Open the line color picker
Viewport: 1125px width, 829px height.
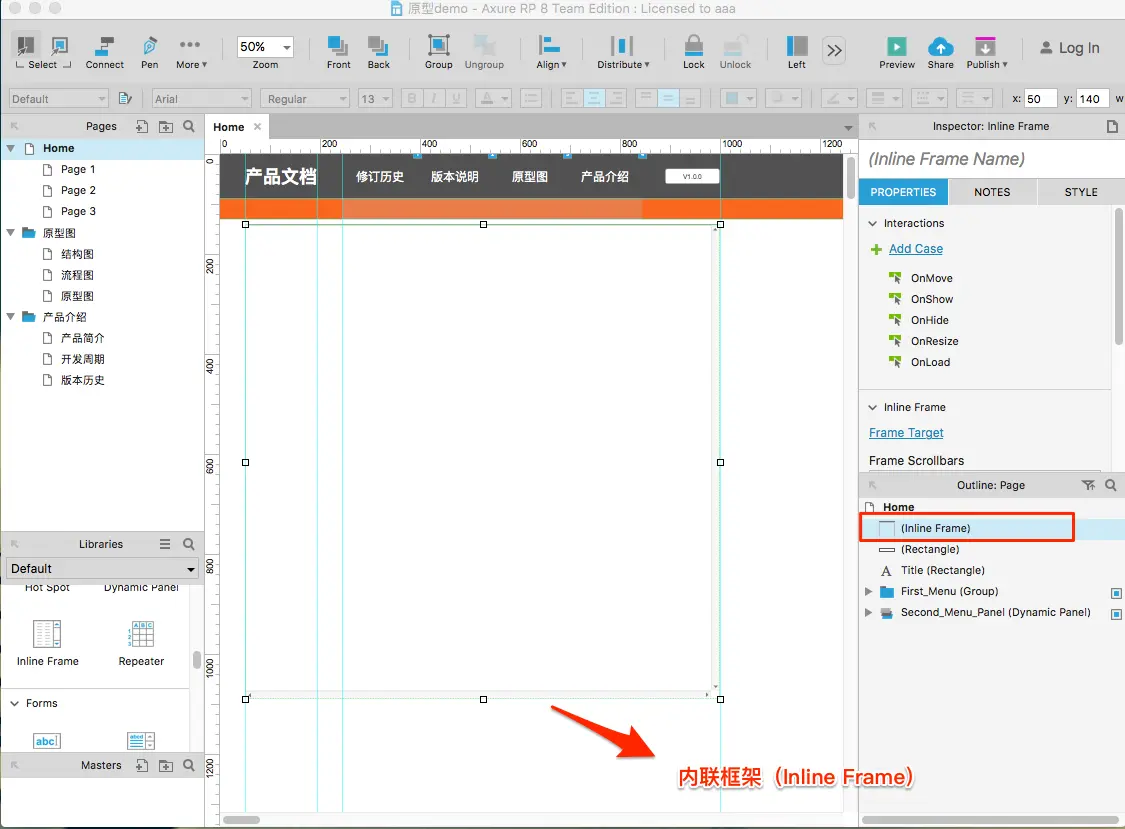839,98
